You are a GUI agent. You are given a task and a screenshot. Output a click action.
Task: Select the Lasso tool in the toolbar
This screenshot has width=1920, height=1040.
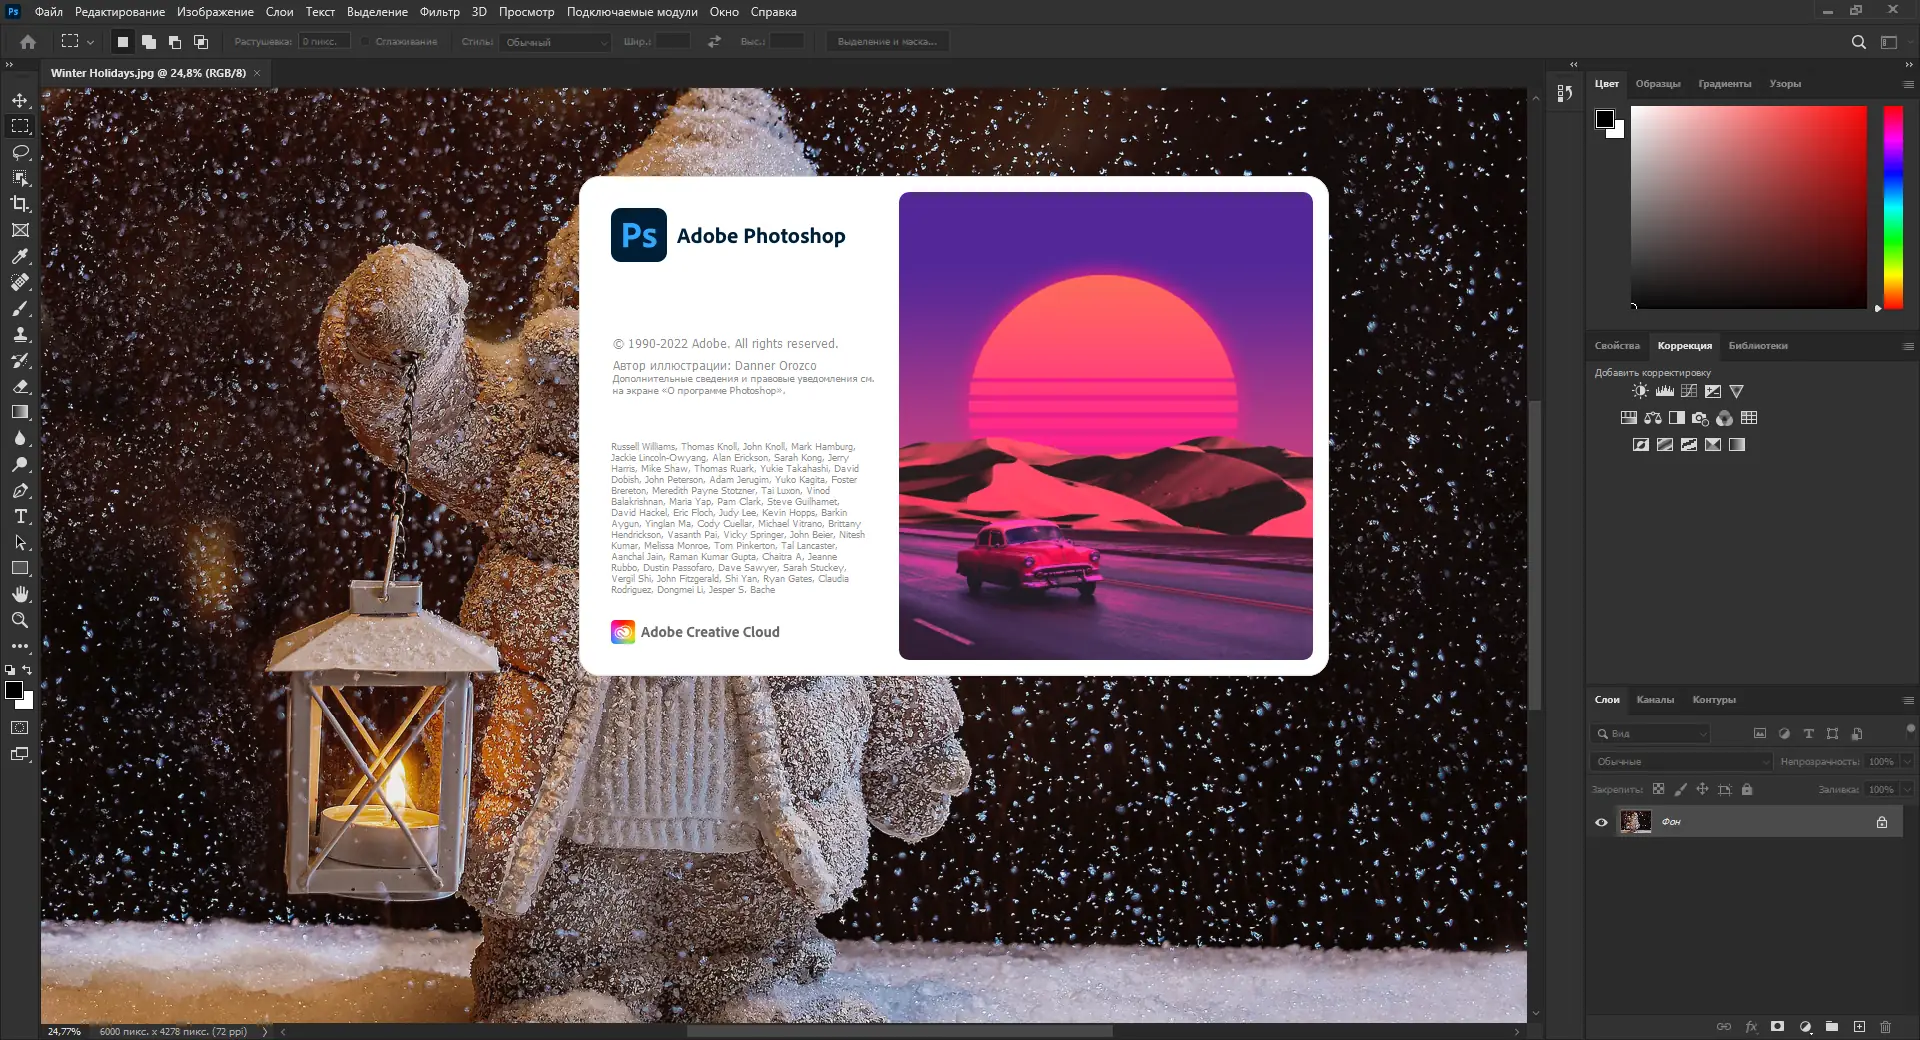(x=20, y=152)
